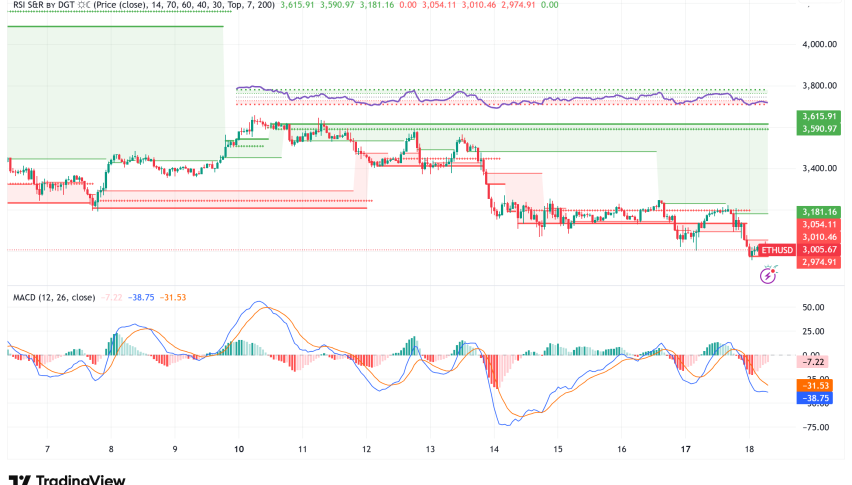Click the date label 14 on time axis
The image size is (852, 485).
493,450
